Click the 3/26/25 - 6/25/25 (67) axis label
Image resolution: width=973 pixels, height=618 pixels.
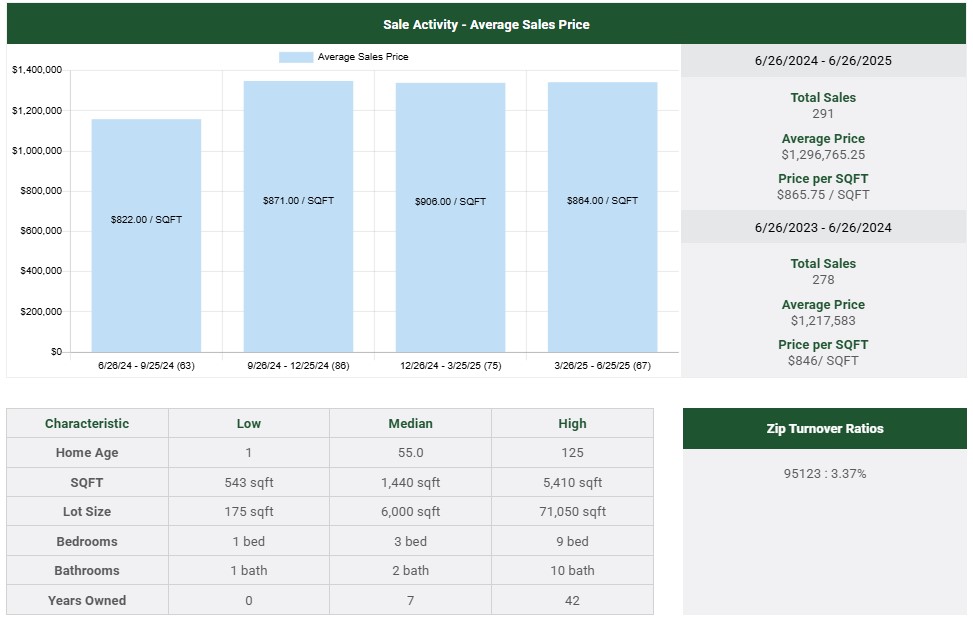(x=602, y=366)
